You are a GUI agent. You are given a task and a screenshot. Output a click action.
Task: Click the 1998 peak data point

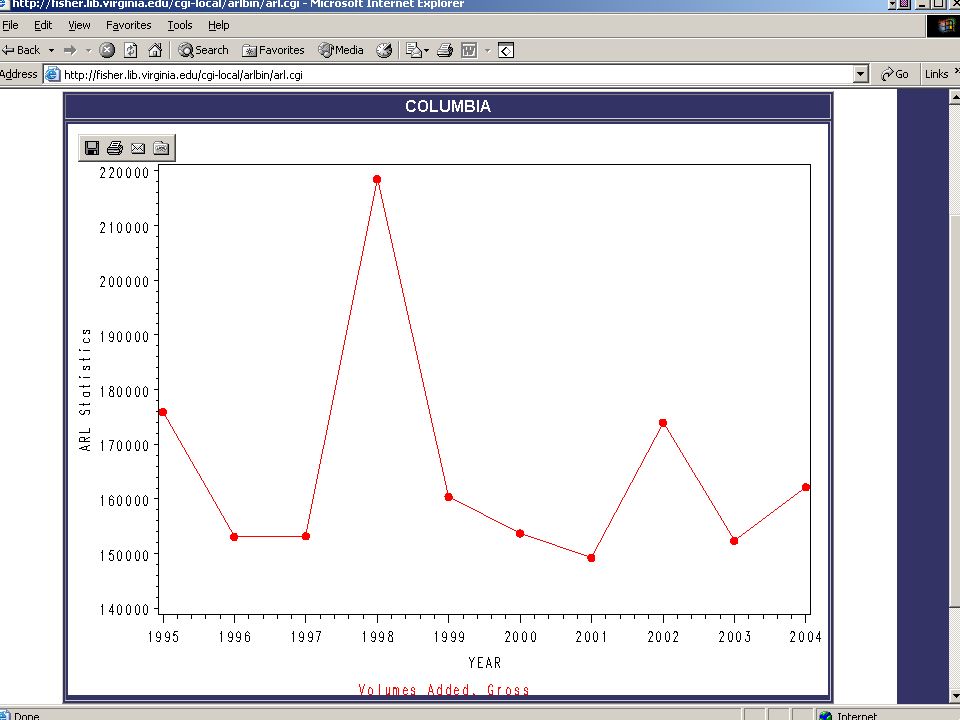point(377,179)
